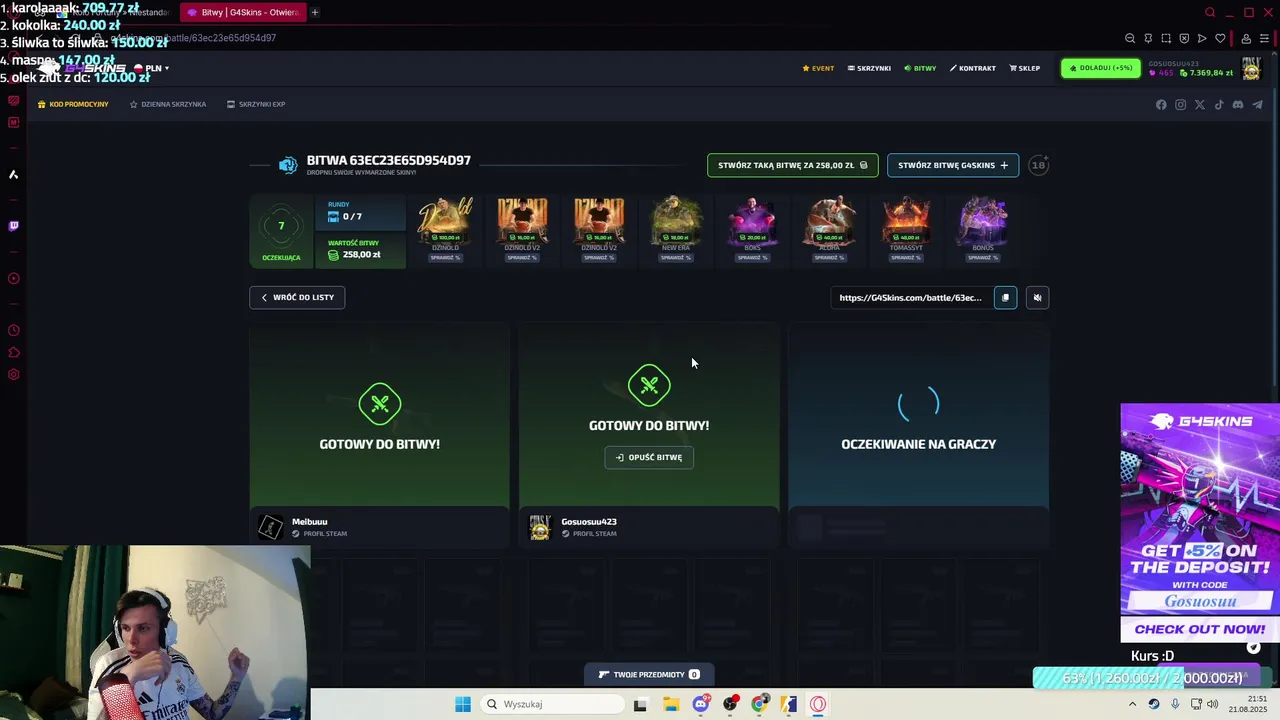Open settings gear in Opera sidebar
This screenshot has height=720, width=1280.
point(13,375)
